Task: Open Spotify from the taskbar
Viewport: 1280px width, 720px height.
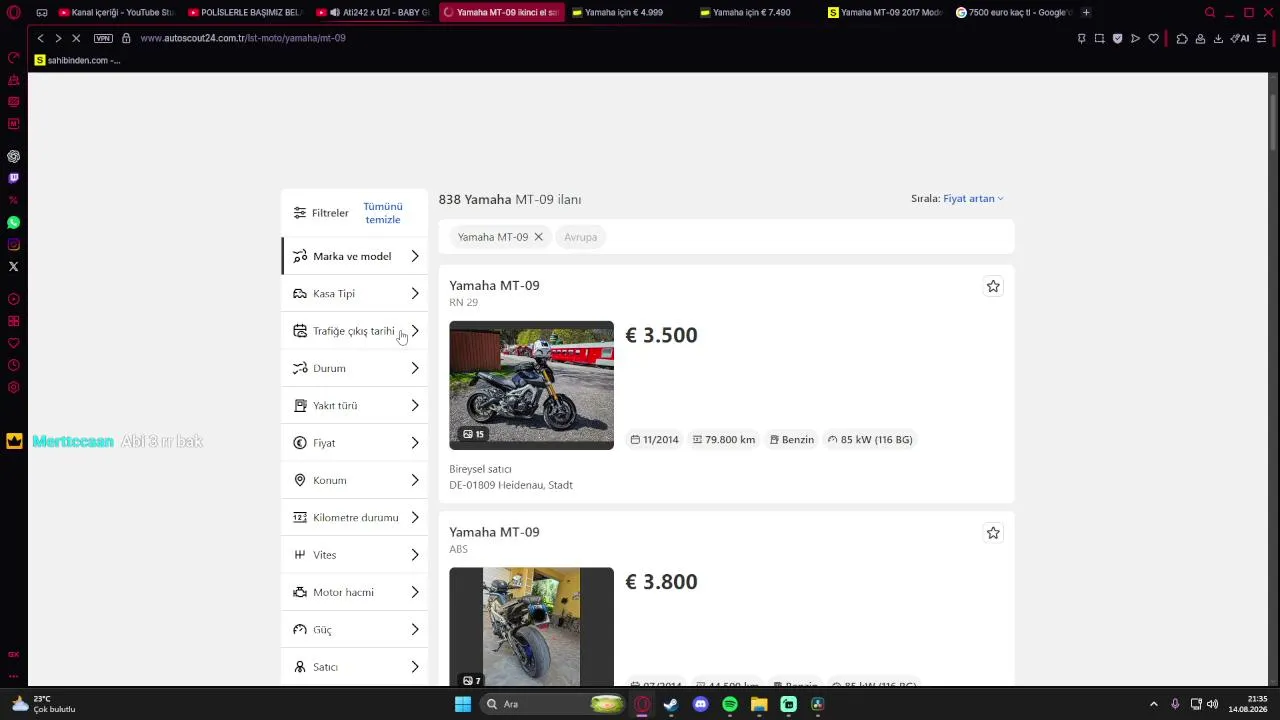Action: click(730, 704)
